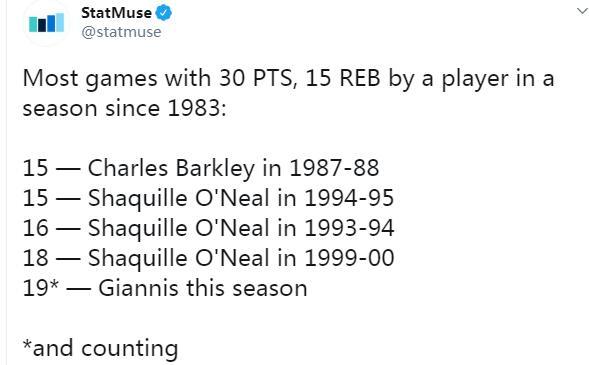This screenshot has width=589, height=365.
Task: Click the "1999-00" season text
Action: [349, 258]
